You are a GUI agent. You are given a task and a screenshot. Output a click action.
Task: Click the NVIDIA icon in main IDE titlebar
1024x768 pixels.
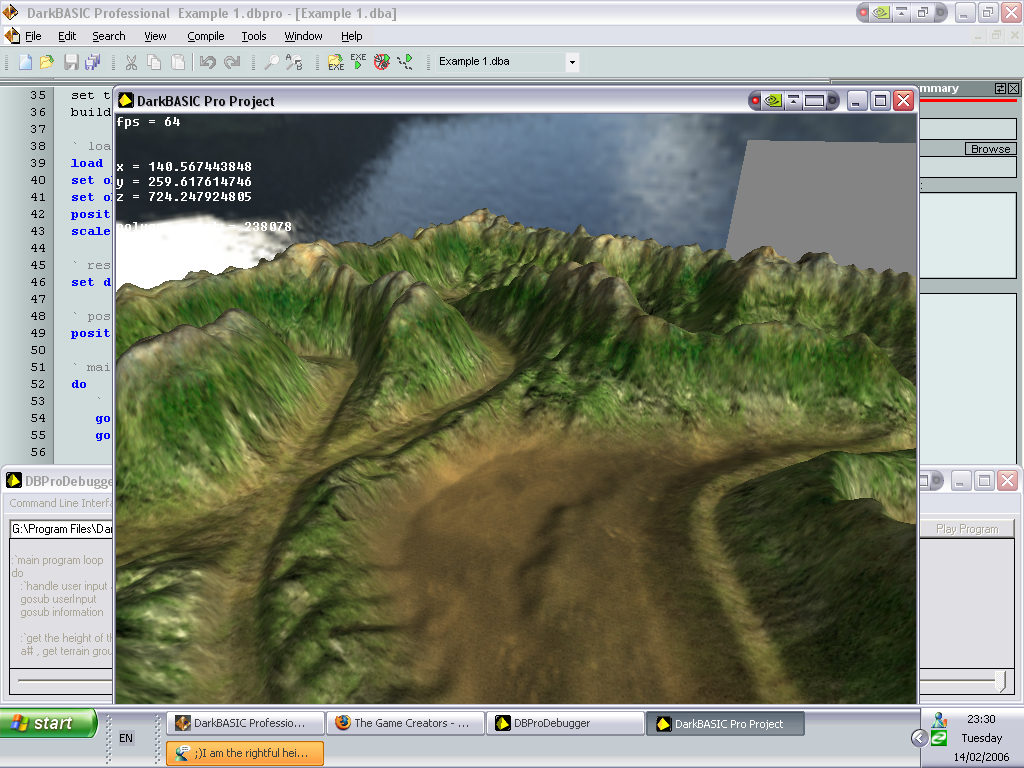881,12
